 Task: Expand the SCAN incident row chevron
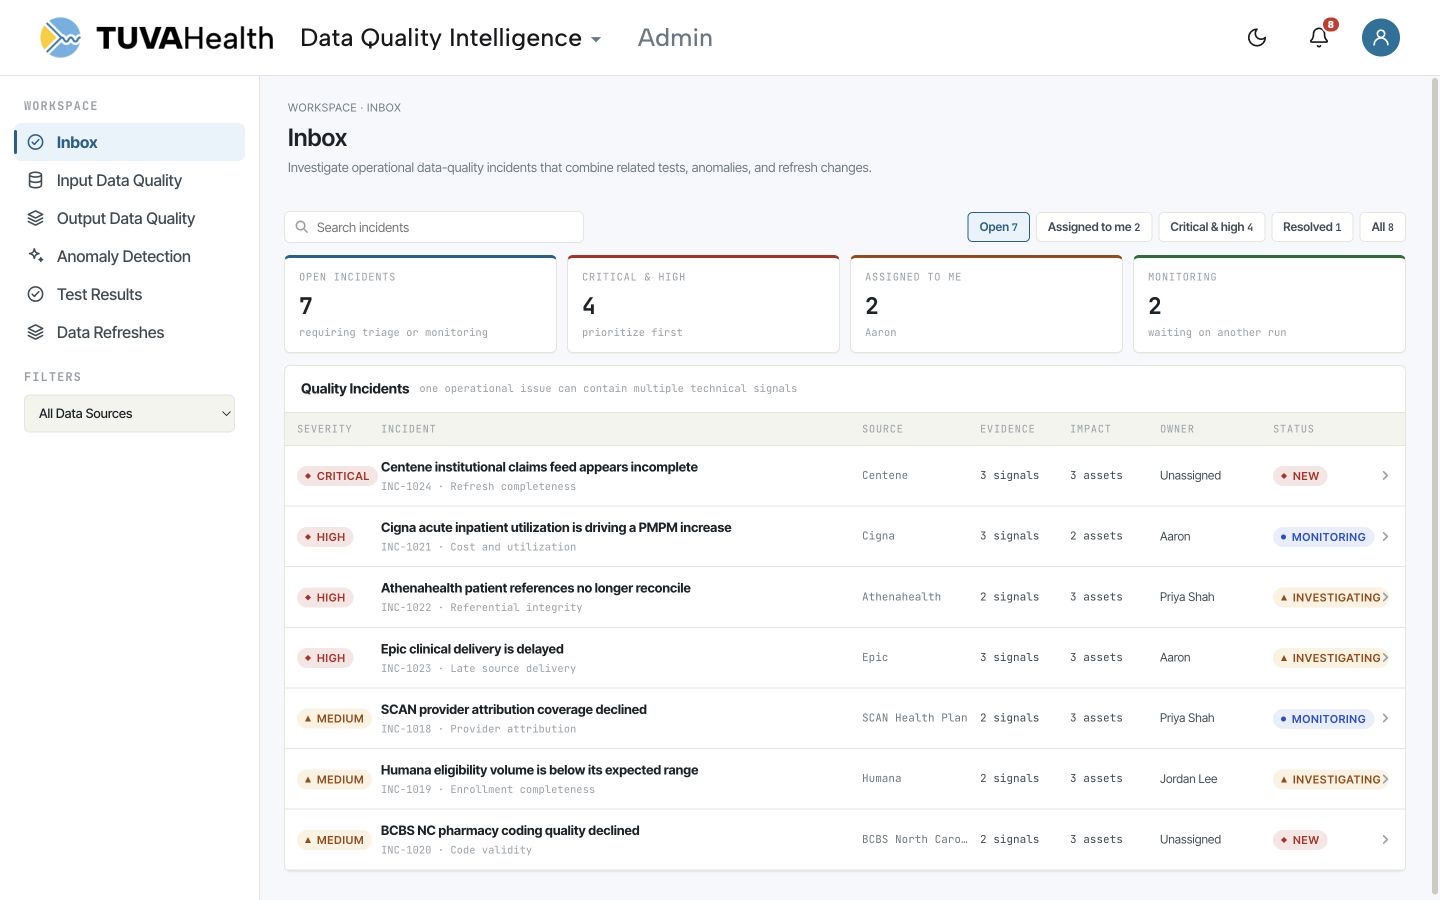click(1385, 718)
